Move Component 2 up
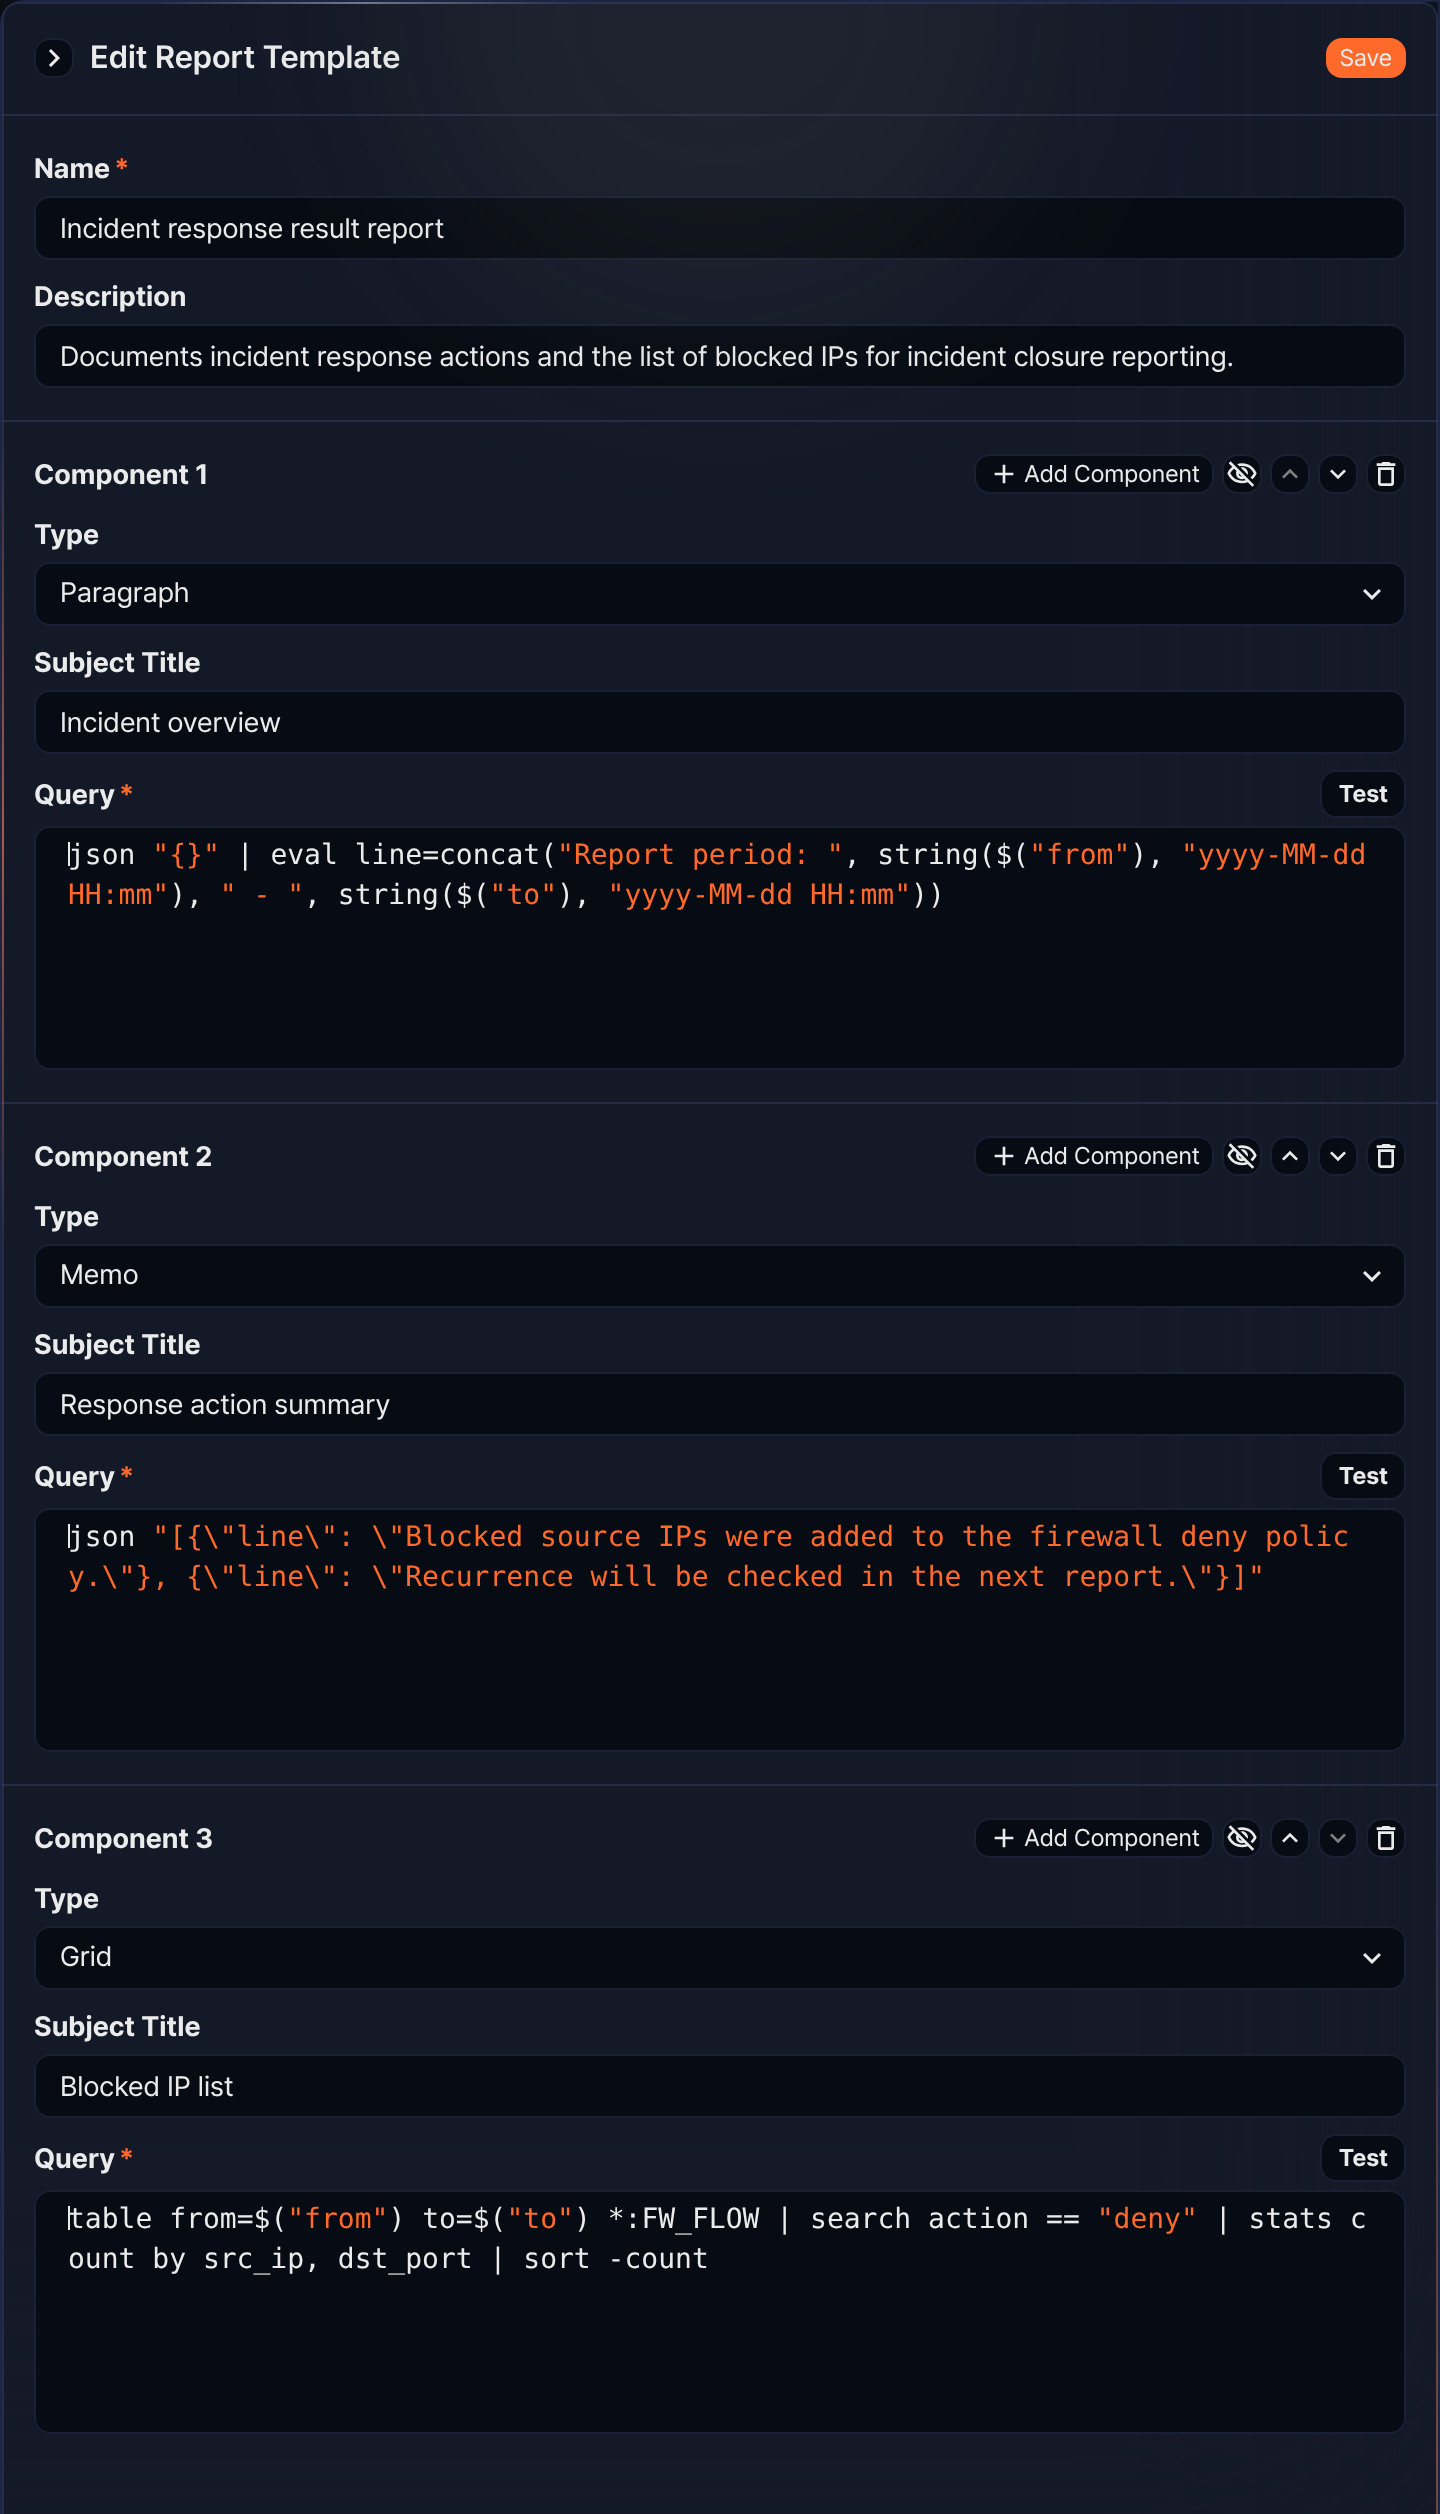This screenshot has width=1440, height=2514. tap(1290, 1156)
